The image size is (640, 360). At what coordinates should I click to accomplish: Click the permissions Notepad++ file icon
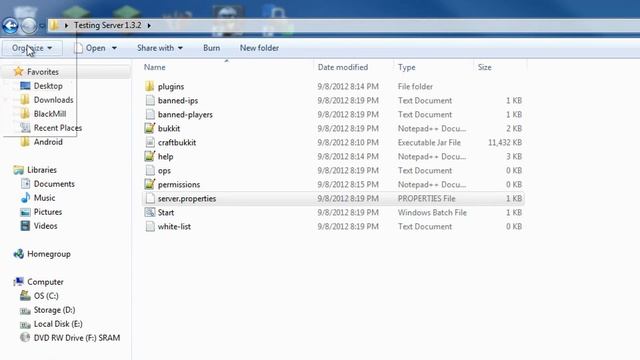150,184
